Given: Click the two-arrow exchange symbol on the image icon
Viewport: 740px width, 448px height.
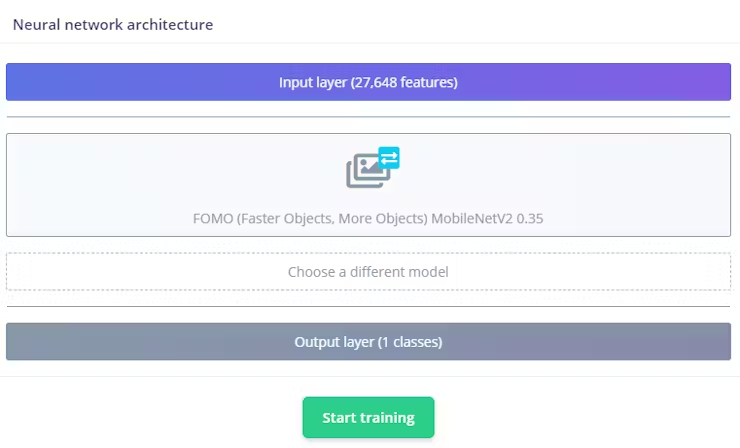Looking at the screenshot, I should [389, 158].
